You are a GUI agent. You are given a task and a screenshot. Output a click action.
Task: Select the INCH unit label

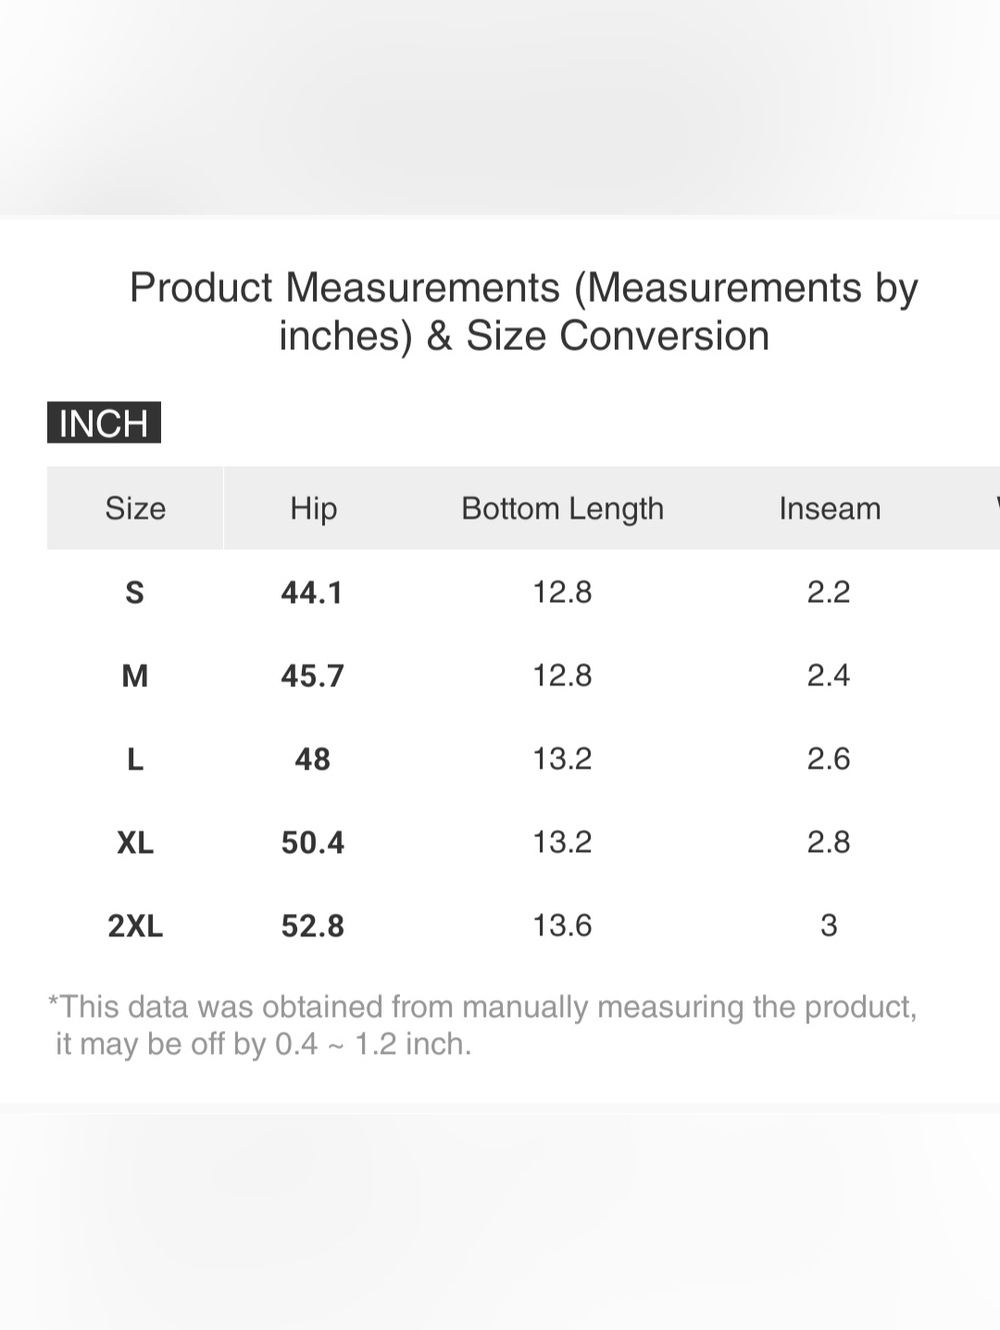click(104, 423)
